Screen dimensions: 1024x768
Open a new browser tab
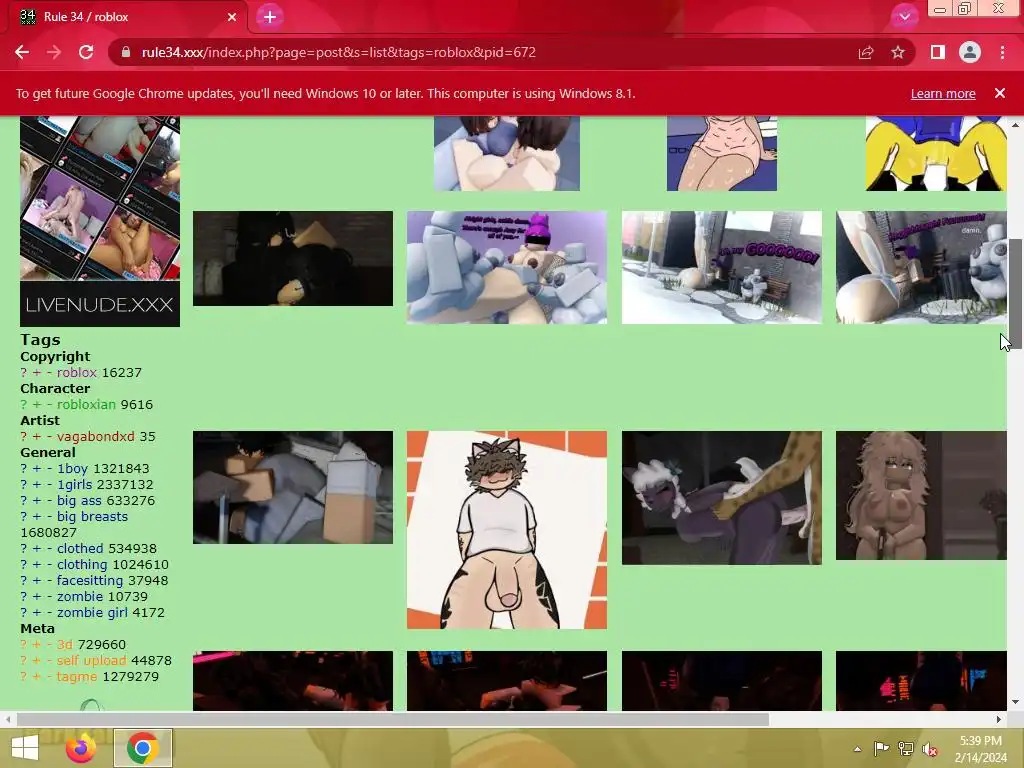click(270, 17)
